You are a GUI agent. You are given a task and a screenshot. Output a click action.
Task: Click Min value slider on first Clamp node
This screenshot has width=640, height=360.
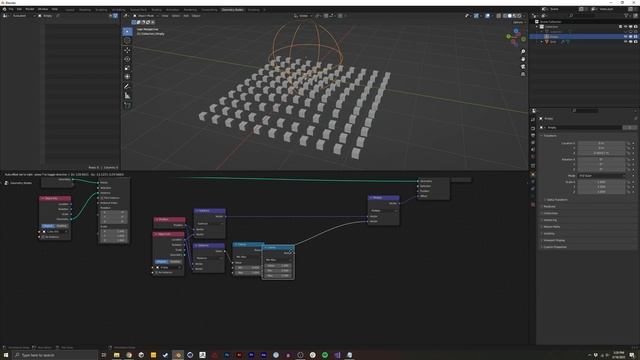coord(247,267)
